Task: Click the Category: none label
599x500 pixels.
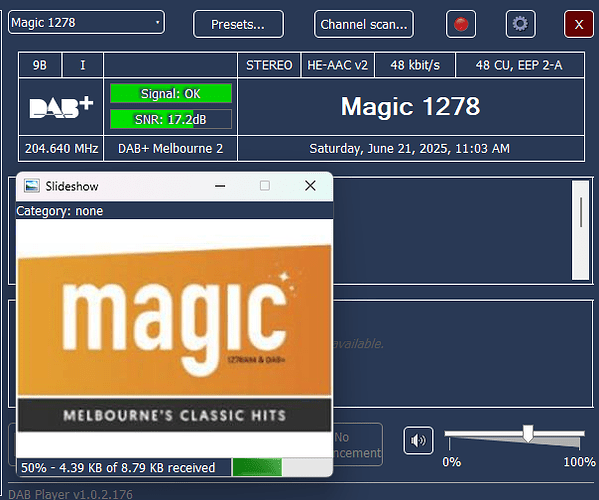Action: 60,211
